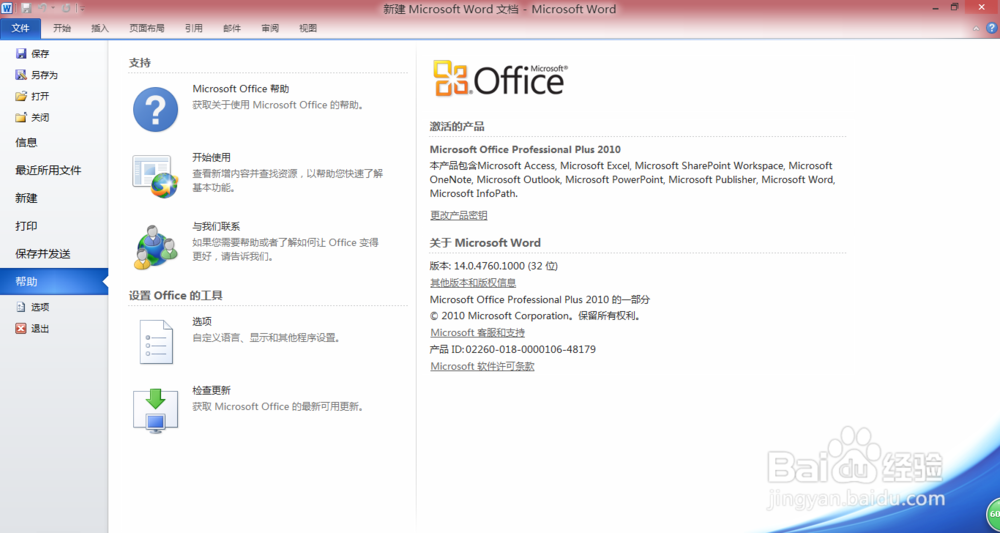Switch to the View (视图) tab

[308, 28]
